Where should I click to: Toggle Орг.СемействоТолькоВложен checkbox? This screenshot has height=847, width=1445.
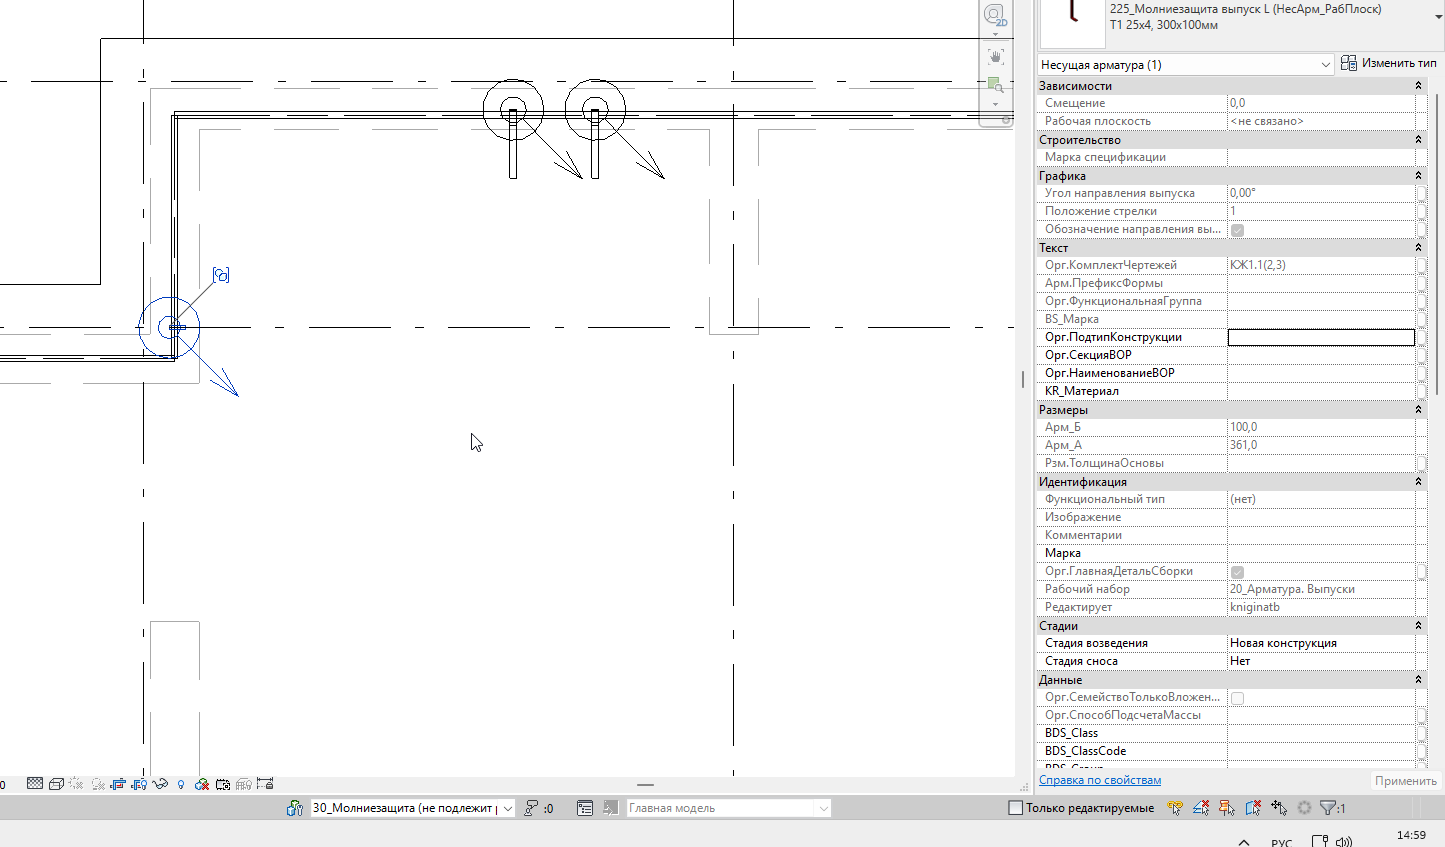[1237, 698]
